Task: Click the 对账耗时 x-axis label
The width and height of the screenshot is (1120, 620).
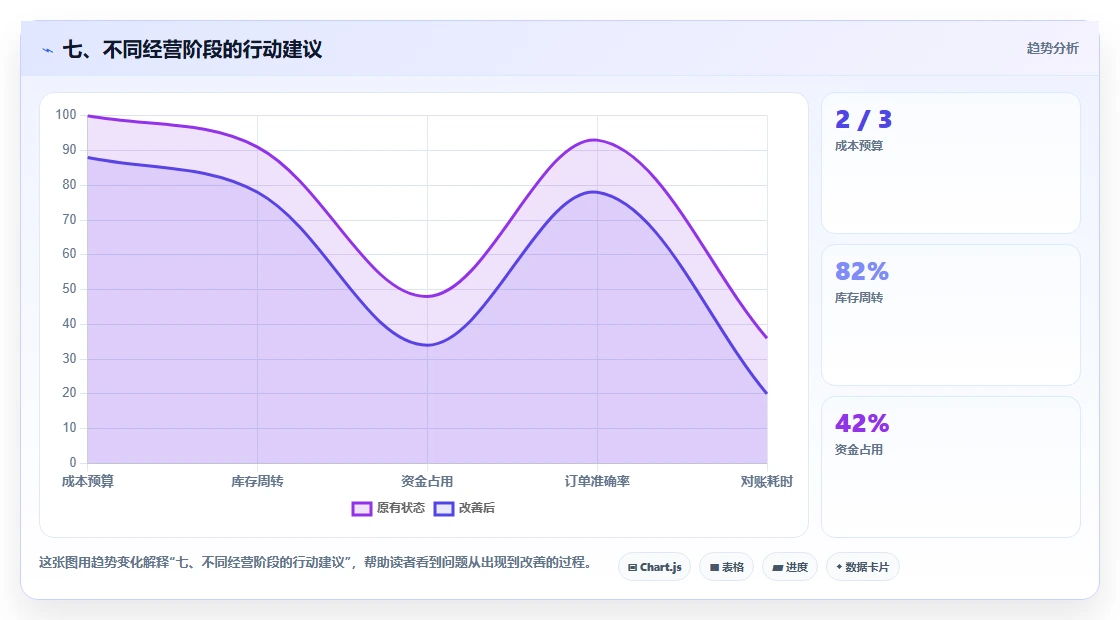Action: pos(766,481)
